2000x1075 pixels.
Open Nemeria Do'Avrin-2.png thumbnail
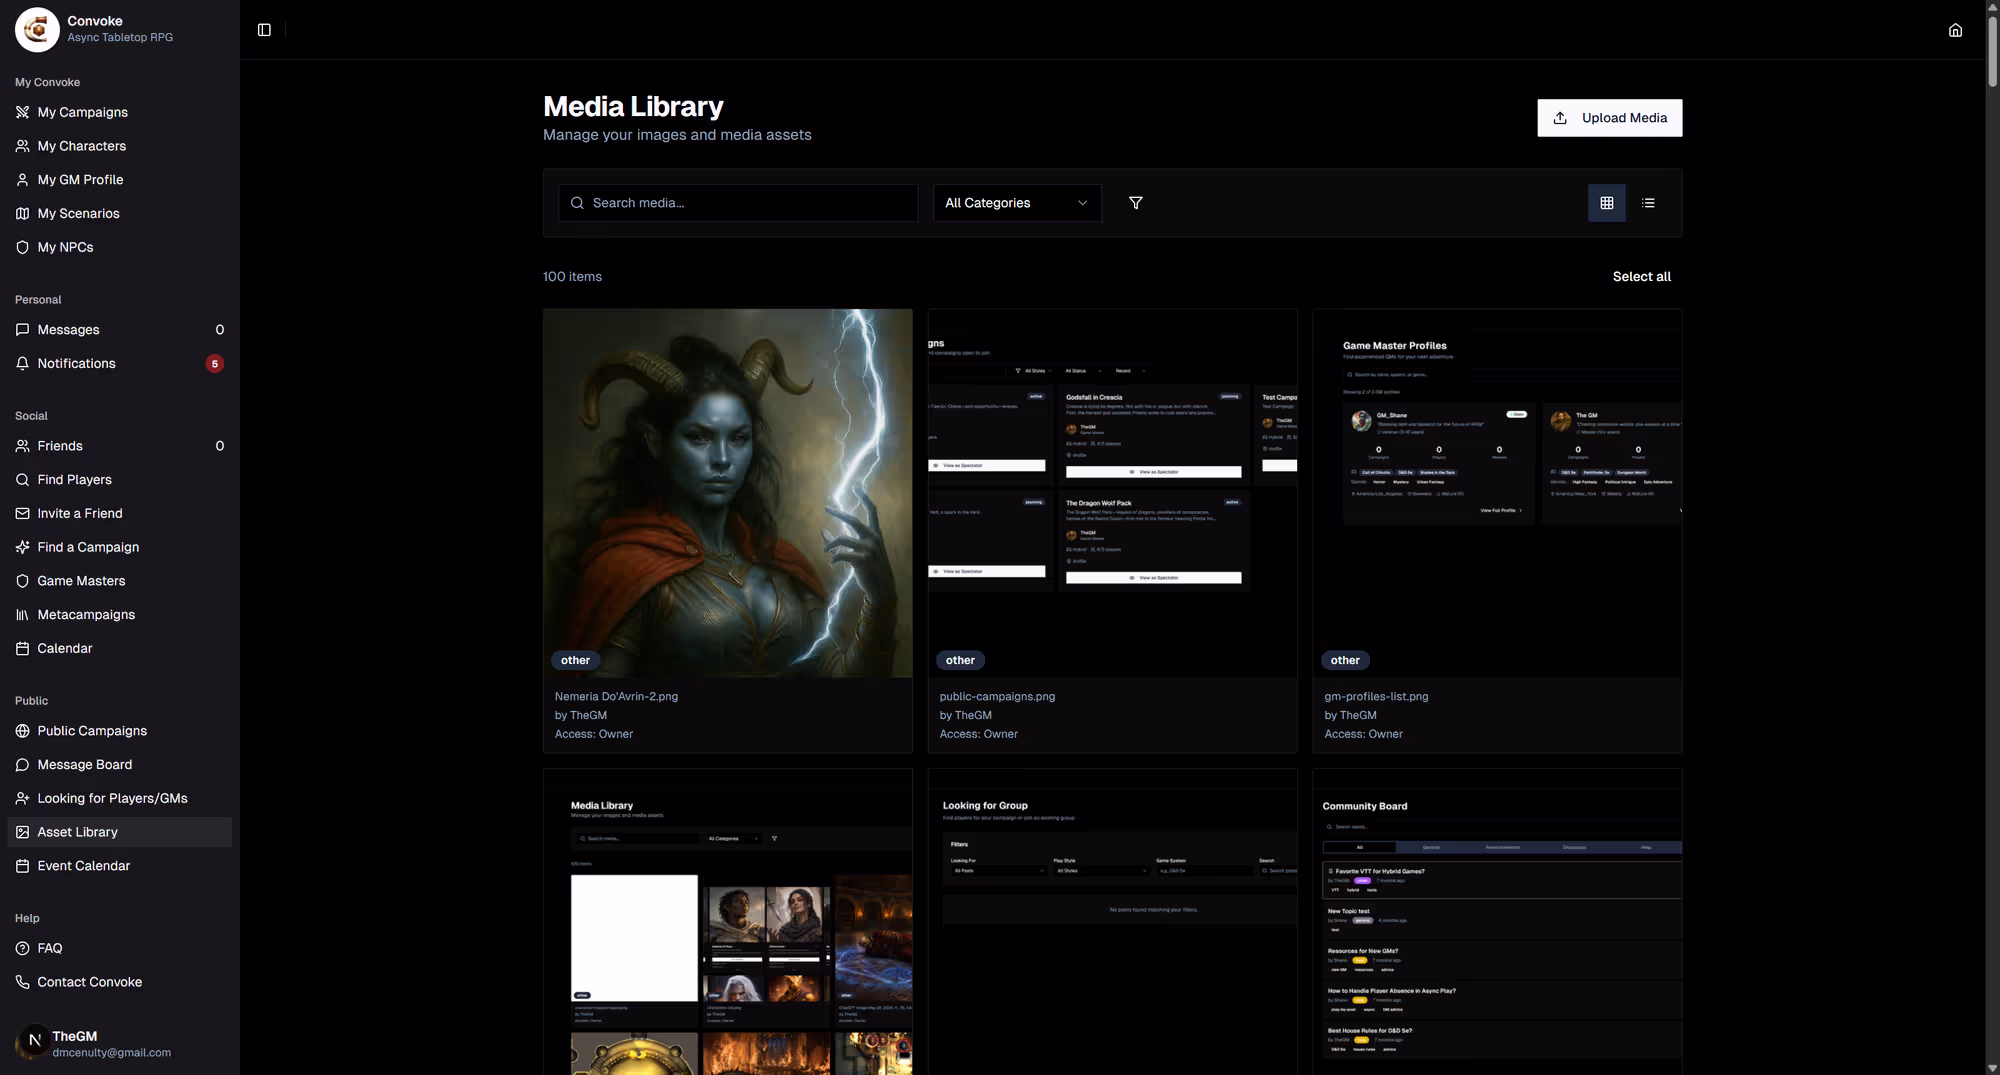727,493
